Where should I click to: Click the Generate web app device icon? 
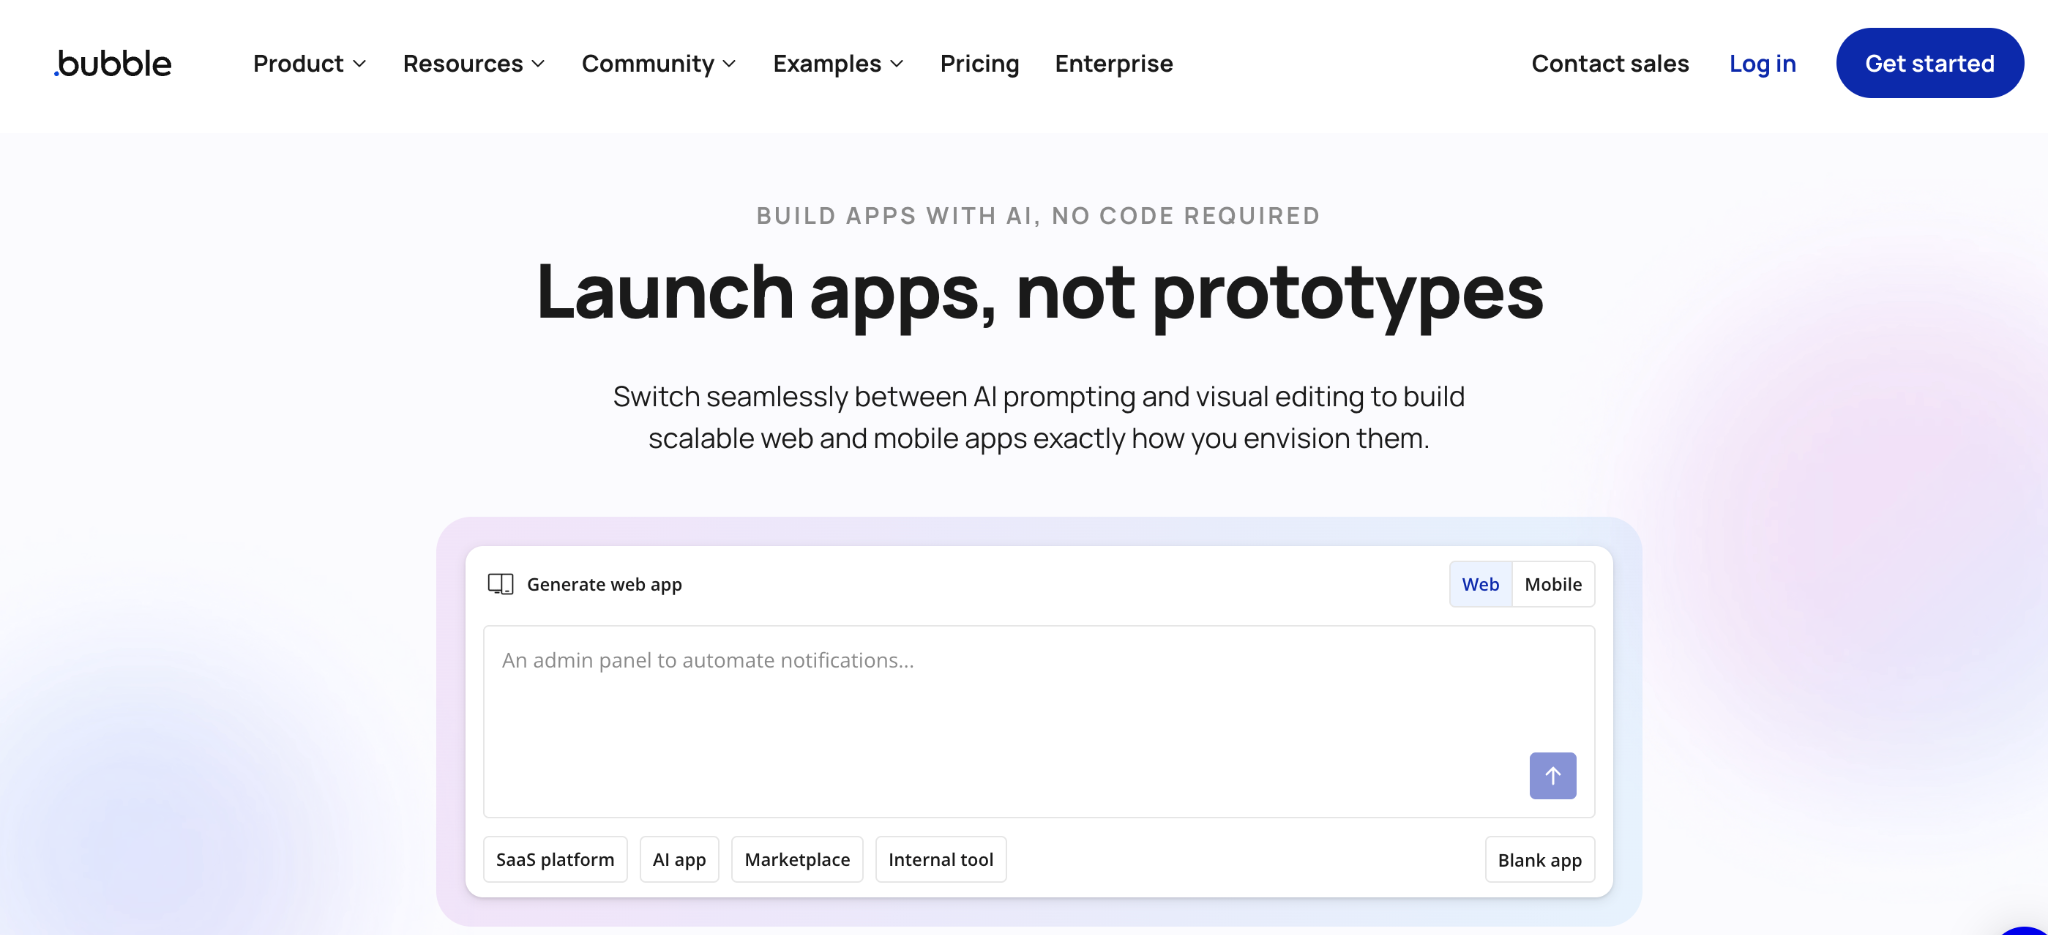[500, 584]
